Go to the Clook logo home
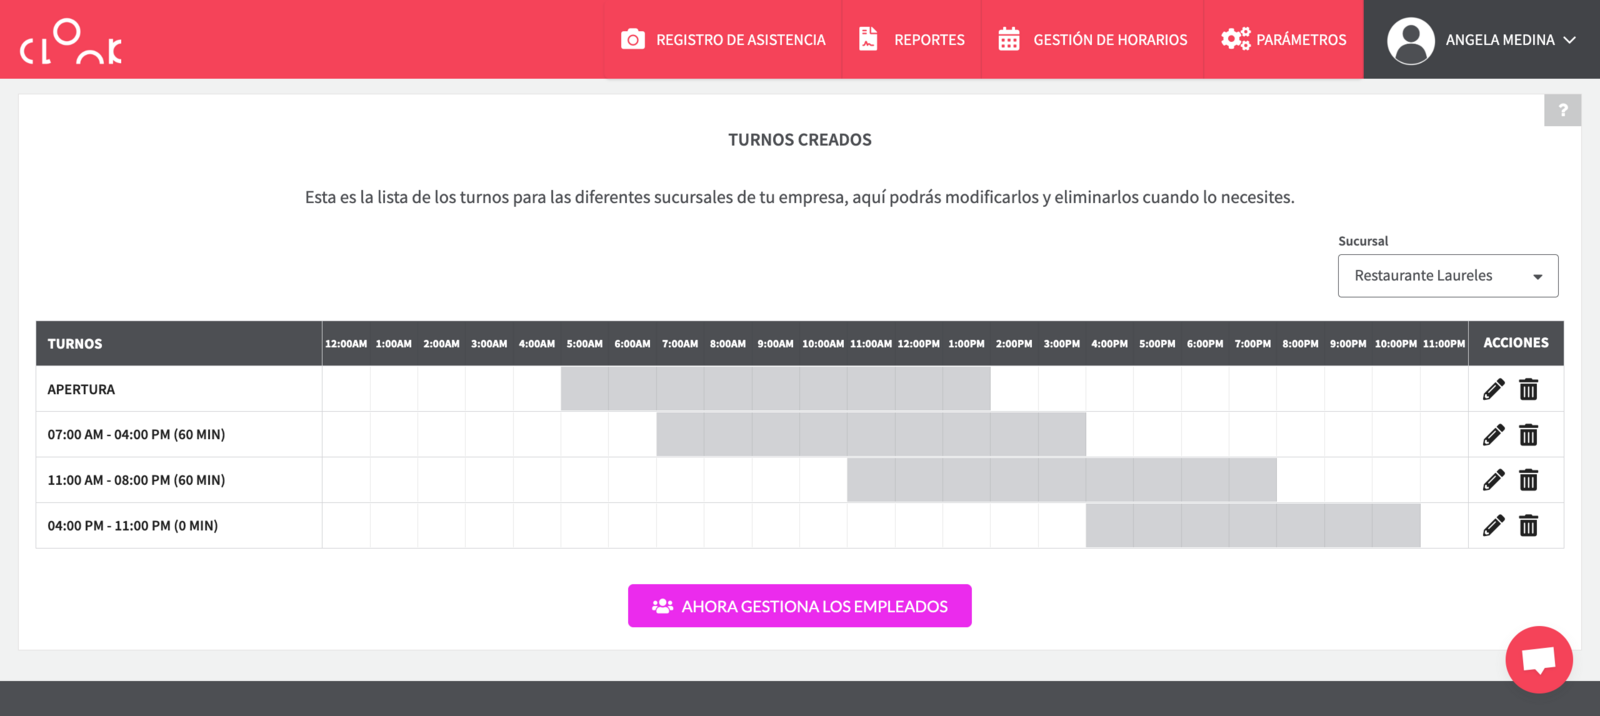 (71, 42)
